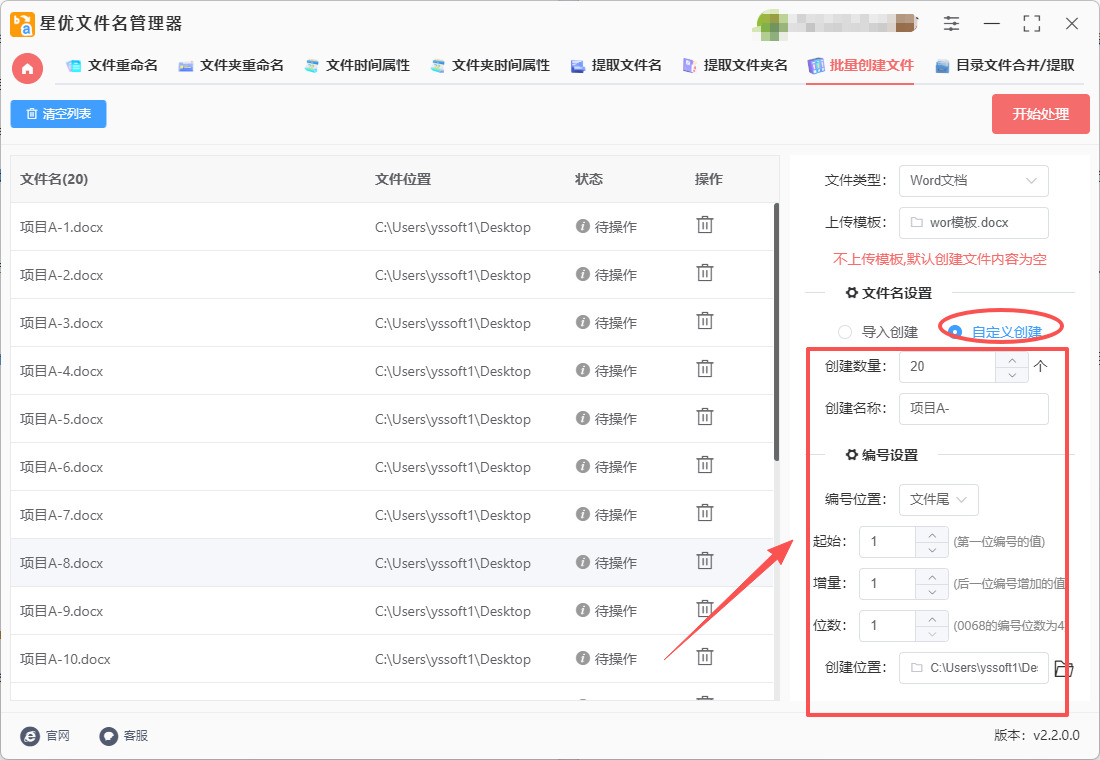Click the 文件位置 column header
Image resolution: width=1100 pixels, height=760 pixels.
(403, 180)
